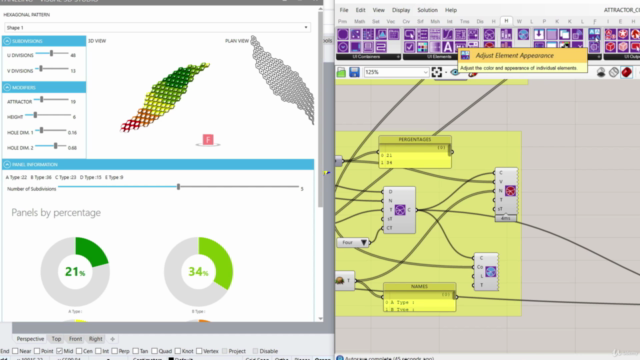Open the Display menu
640x360 pixels.
click(401, 10)
